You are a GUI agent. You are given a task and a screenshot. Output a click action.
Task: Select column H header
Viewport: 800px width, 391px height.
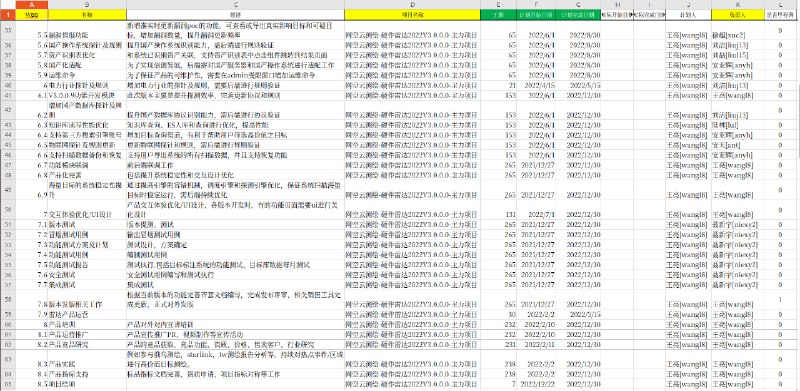(617, 5)
